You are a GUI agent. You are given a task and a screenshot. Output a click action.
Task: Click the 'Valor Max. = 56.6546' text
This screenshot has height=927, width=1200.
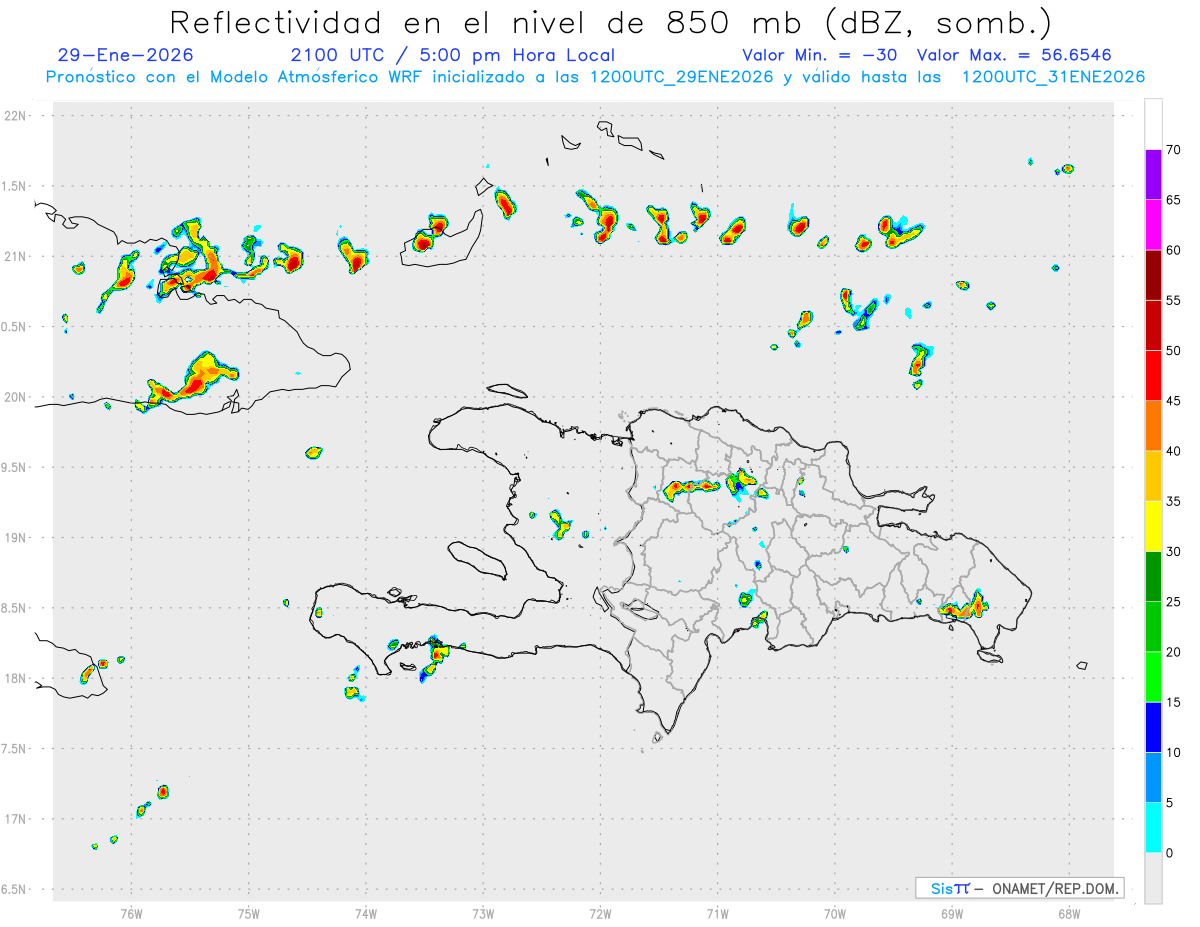[x=1014, y=55]
